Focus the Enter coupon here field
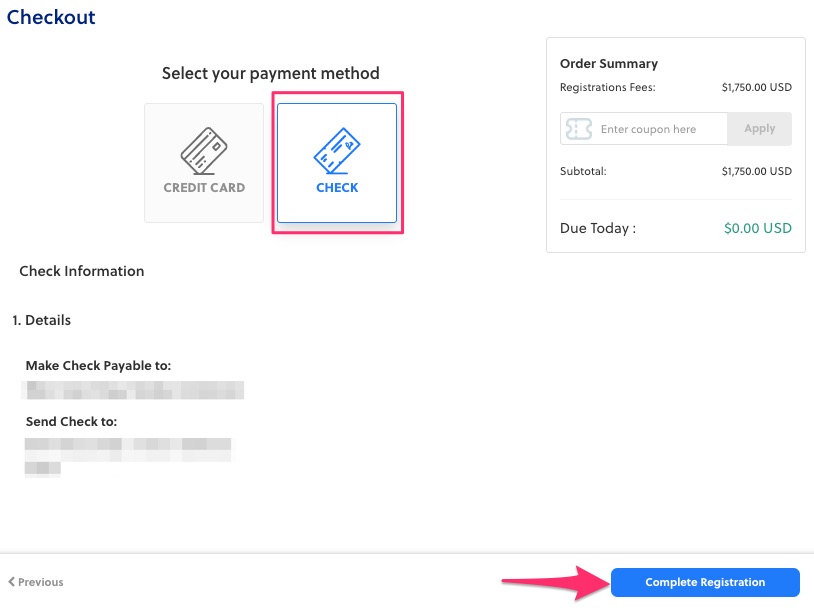Screen dimensions: 814x608 click(x=660, y=129)
